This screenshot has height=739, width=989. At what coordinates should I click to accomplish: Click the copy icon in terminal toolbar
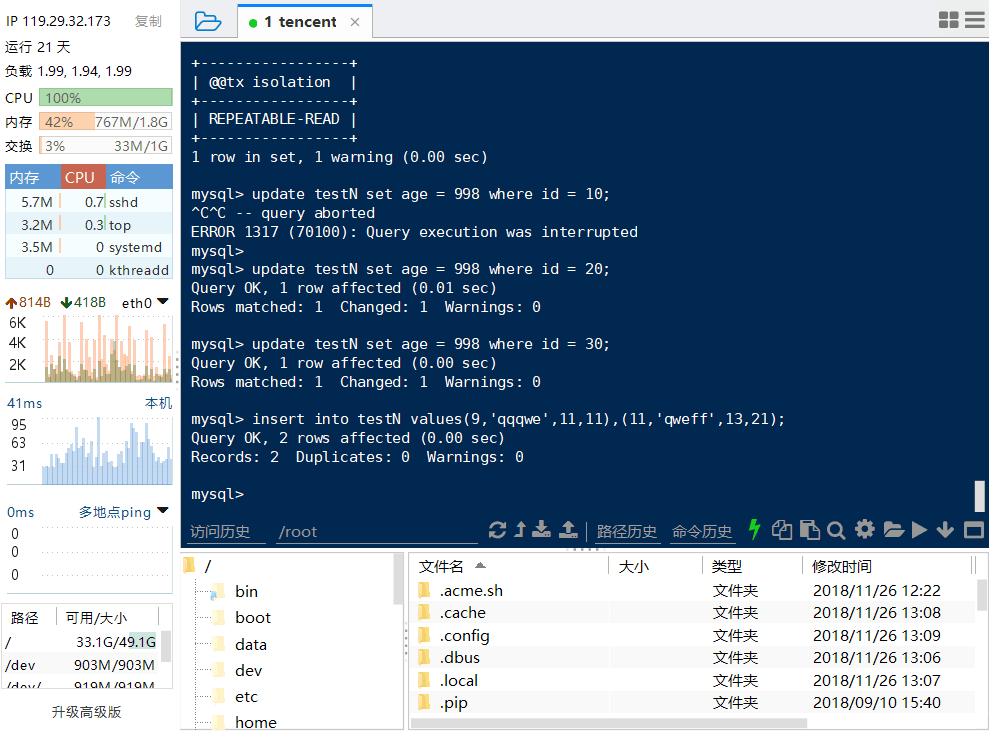click(782, 530)
